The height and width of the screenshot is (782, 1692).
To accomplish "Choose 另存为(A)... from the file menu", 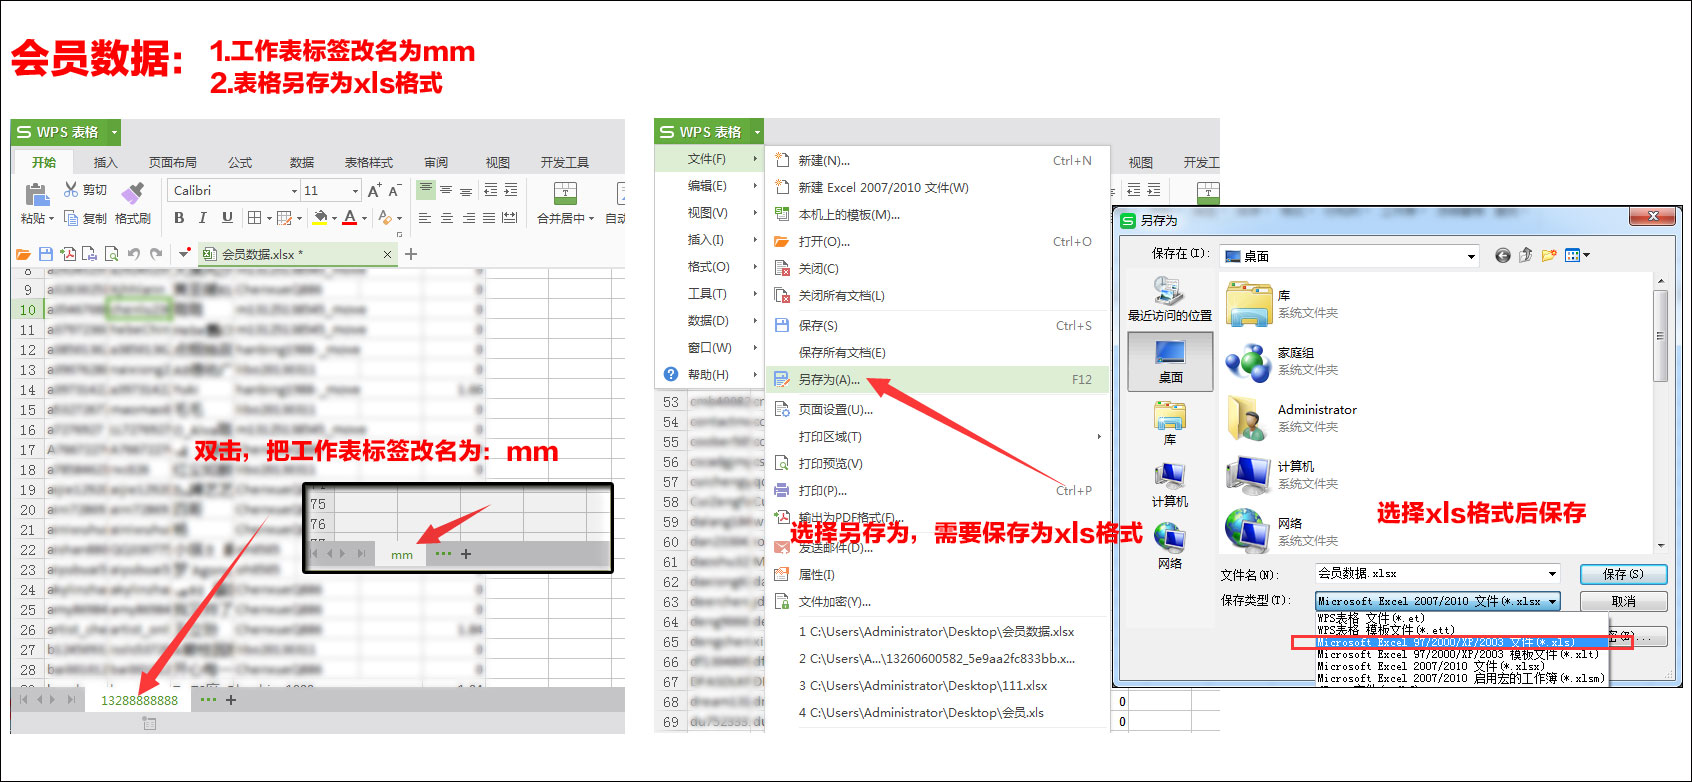I will coord(937,380).
